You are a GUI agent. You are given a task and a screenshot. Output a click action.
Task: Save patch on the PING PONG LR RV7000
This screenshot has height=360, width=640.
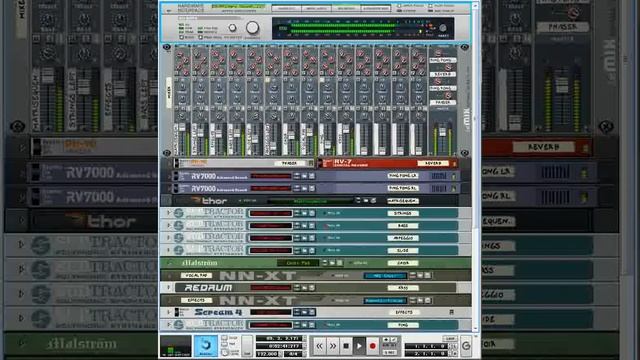pyautogui.click(x=311, y=176)
